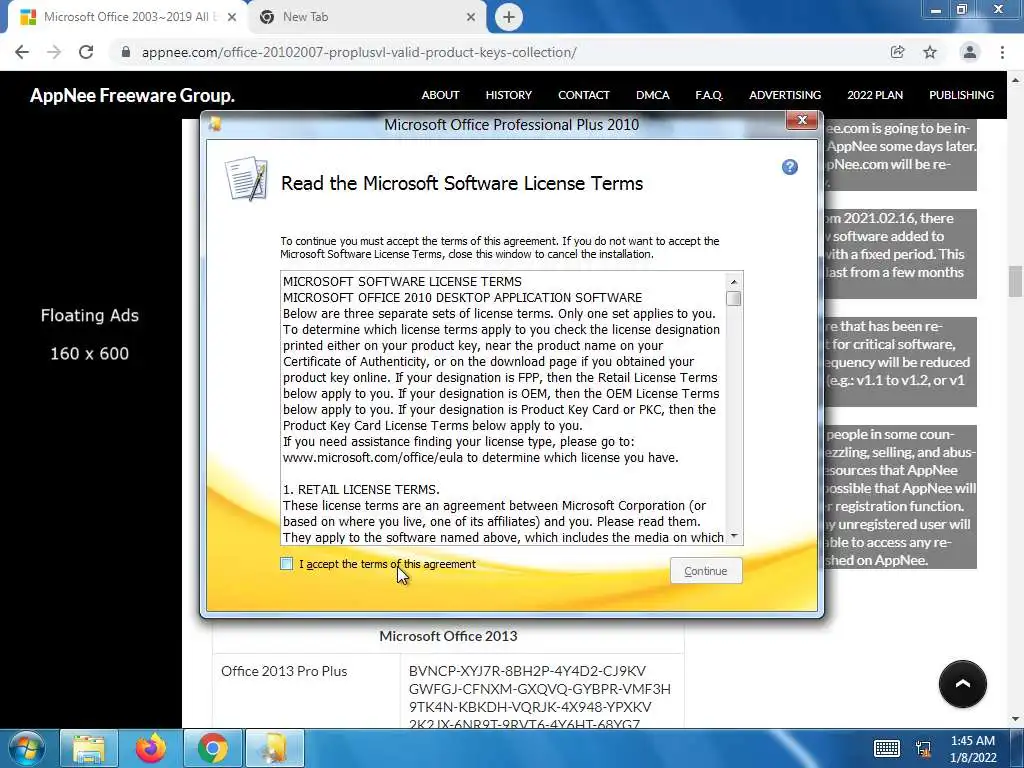Click the Microsoft Office 2013 table heading

coord(448,636)
